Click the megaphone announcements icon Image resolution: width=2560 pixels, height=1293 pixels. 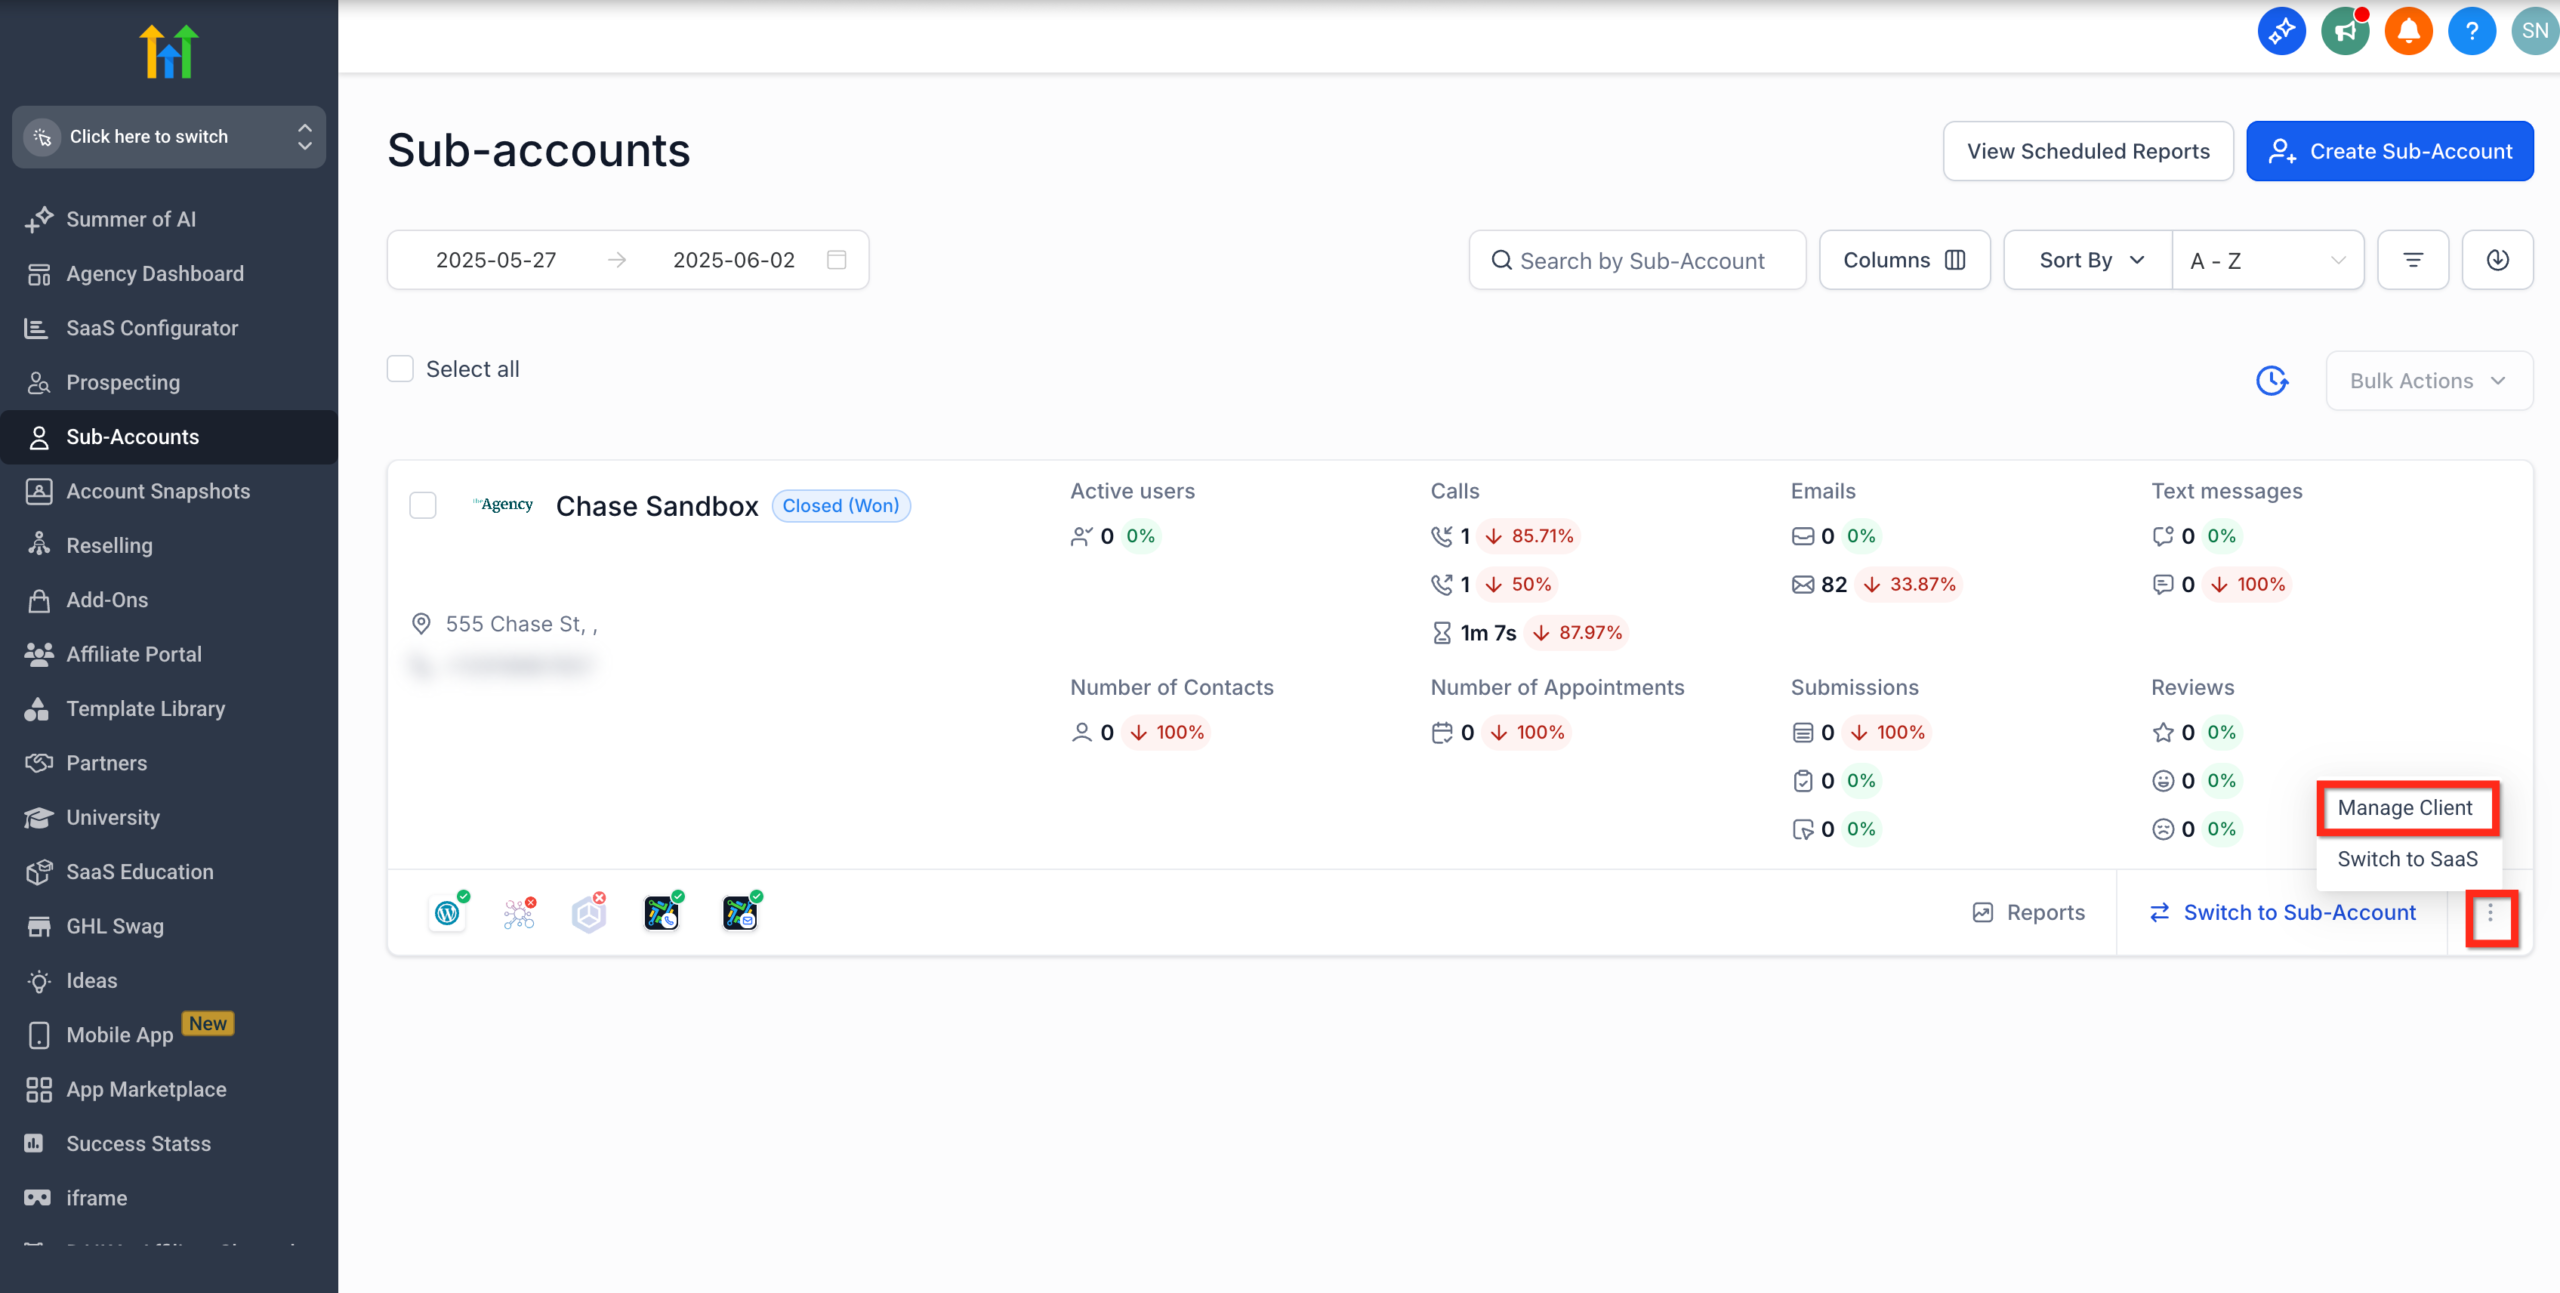2345,31
